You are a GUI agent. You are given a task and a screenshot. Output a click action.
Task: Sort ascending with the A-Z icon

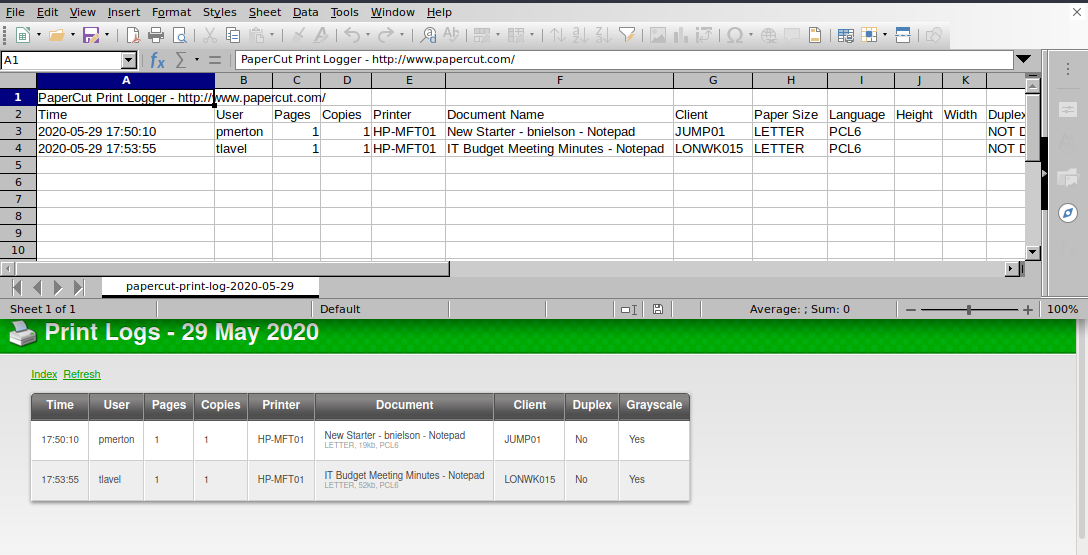[580, 35]
